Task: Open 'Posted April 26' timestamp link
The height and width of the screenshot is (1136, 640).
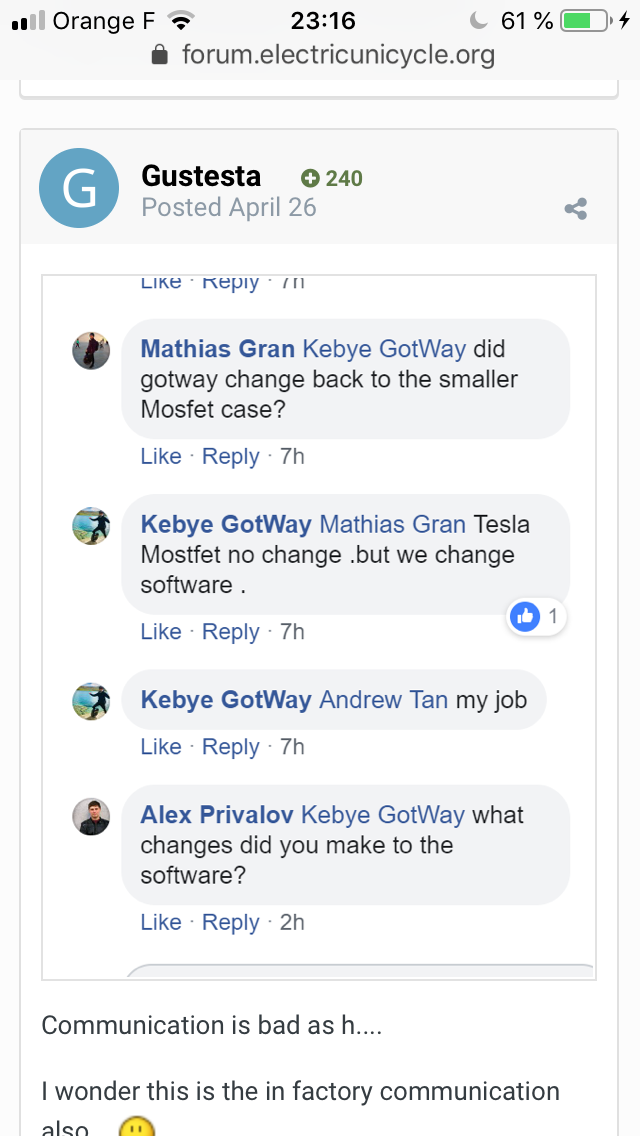Action: coord(229,207)
